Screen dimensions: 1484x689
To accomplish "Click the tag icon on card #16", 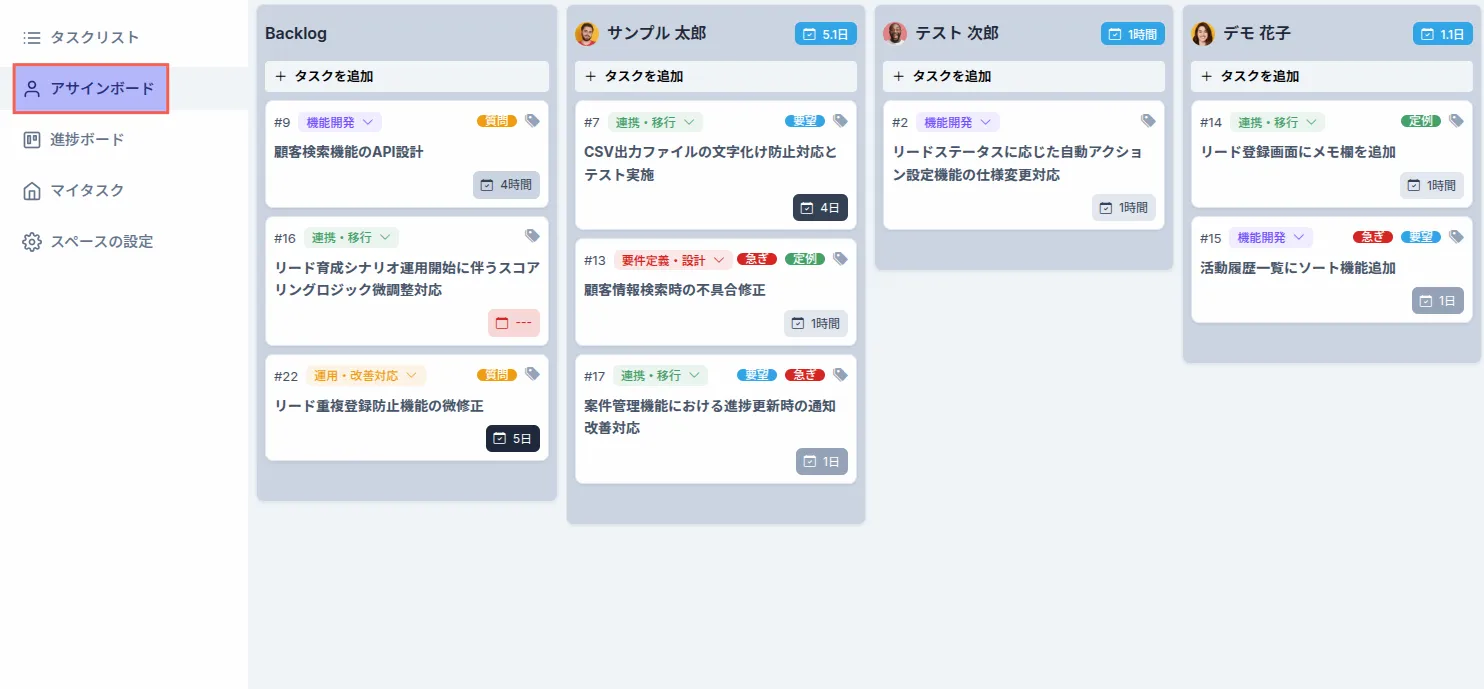I will click(x=533, y=236).
